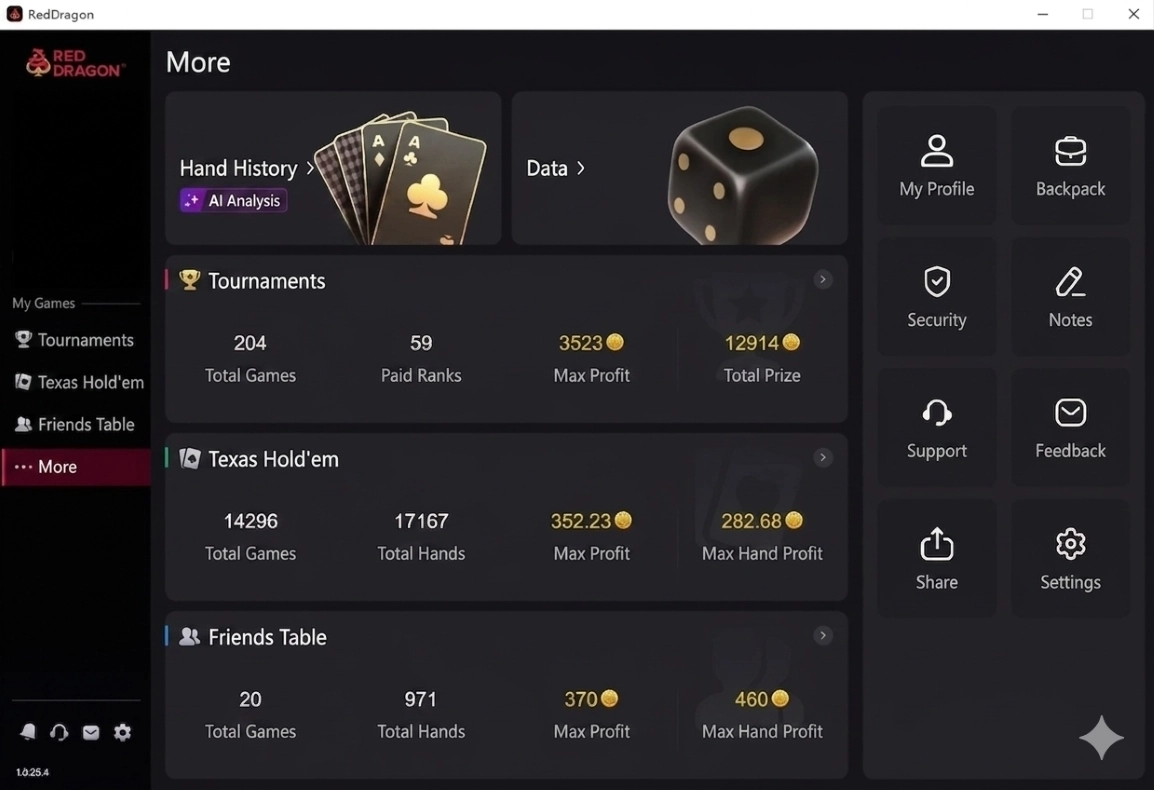The width and height of the screenshot is (1154, 790).
Task: Open the Share tile
Action: click(x=936, y=559)
